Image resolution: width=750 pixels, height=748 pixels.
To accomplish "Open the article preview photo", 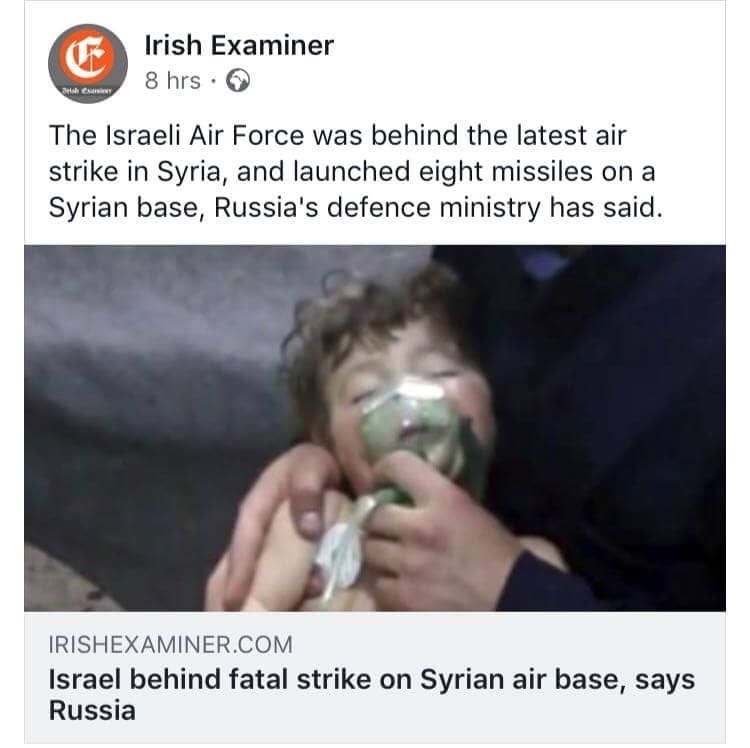I will point(375,428).
